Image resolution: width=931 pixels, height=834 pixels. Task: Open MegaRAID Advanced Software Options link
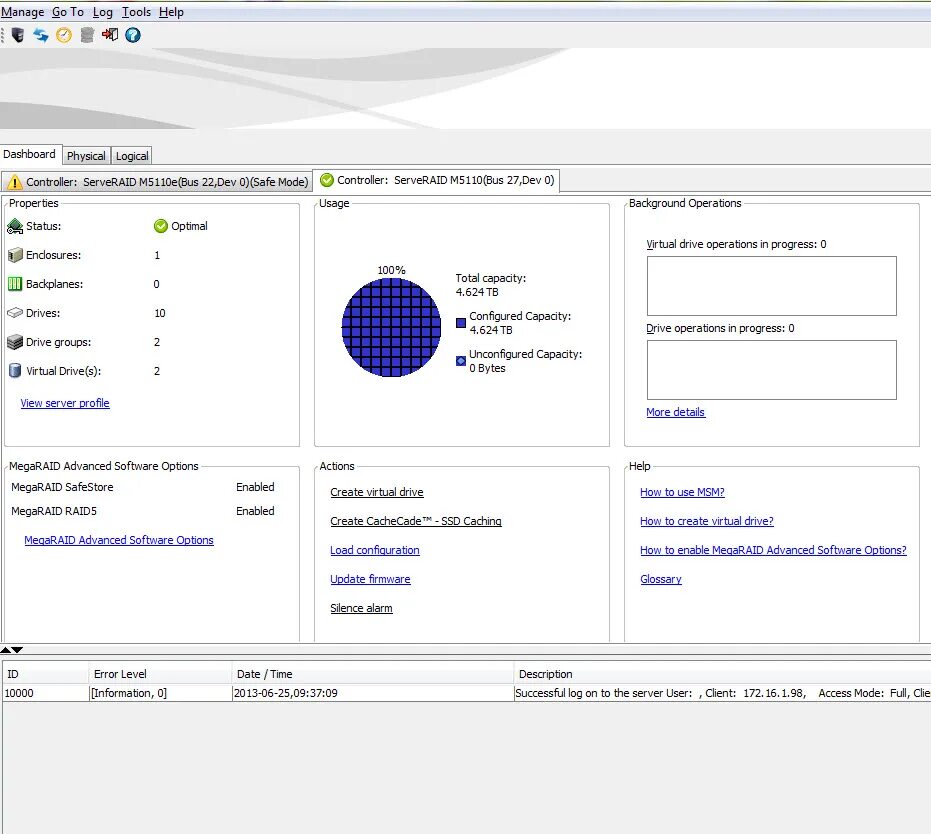[x=119, y=540]
